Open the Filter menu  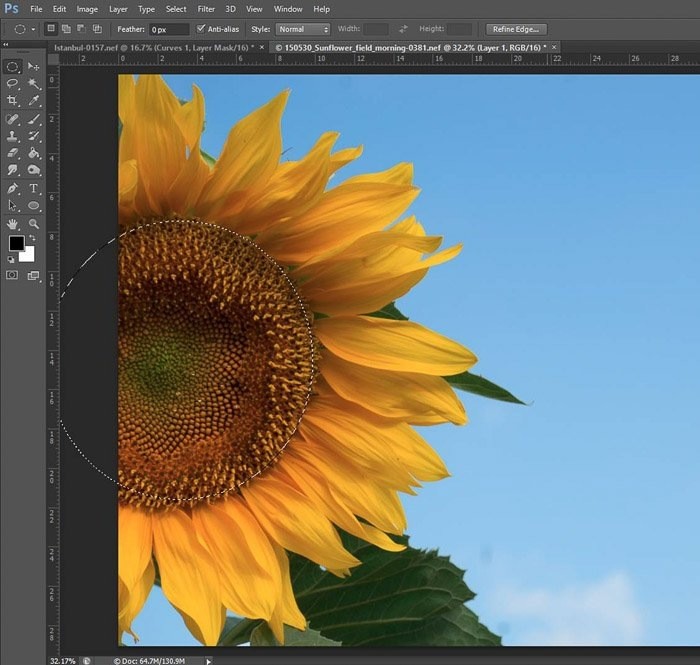pos(206,9)
